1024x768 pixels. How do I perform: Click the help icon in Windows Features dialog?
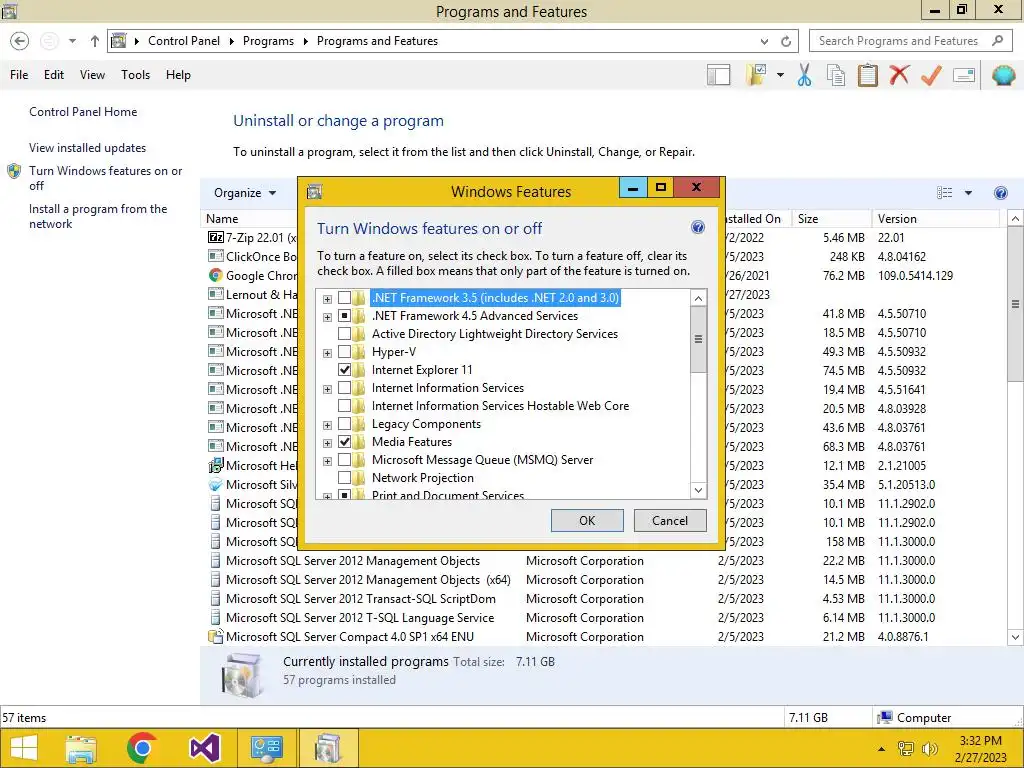click(x=697, y=227)
